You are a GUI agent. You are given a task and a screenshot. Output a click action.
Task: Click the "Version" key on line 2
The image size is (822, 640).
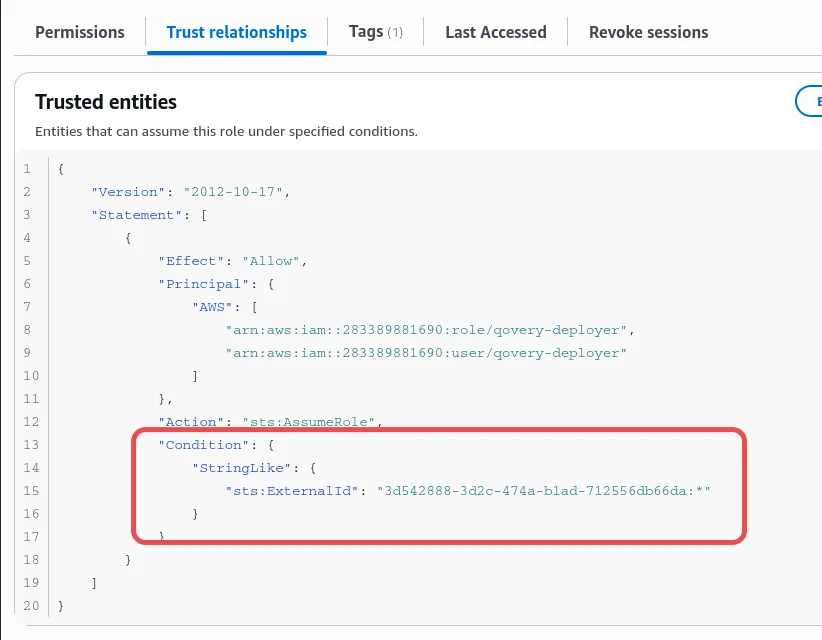(x=128, y=192)
